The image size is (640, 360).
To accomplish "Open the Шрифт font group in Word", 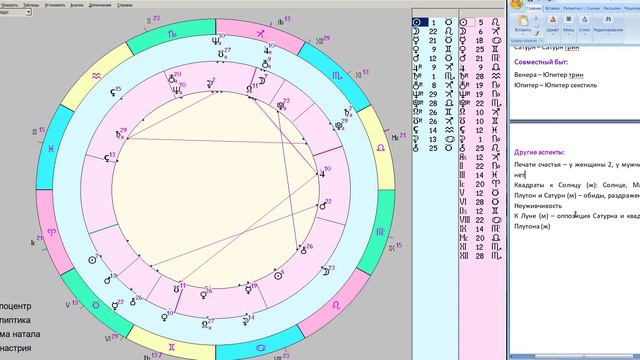I will (x=553, y=24).
